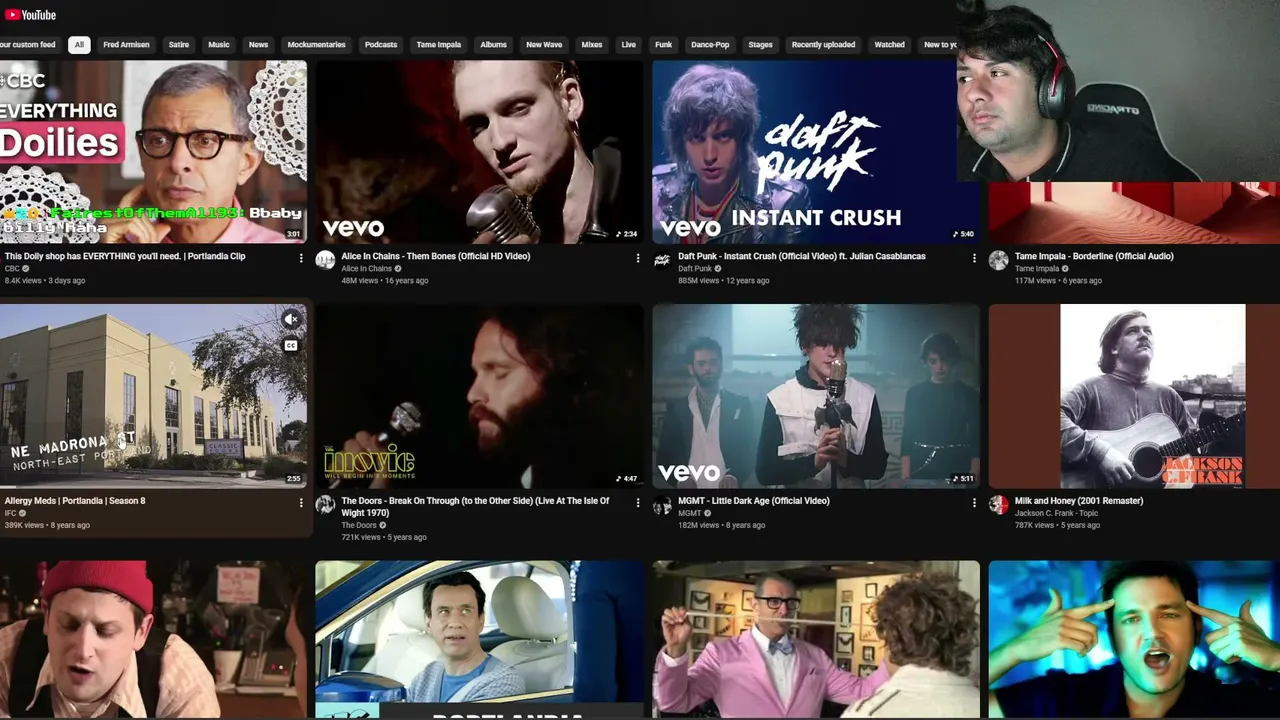Image resolution: width=1280 pixels, height=720 pixels.
Task: Mute the Allergy Meds preview audio
Action: click(291, 320)
